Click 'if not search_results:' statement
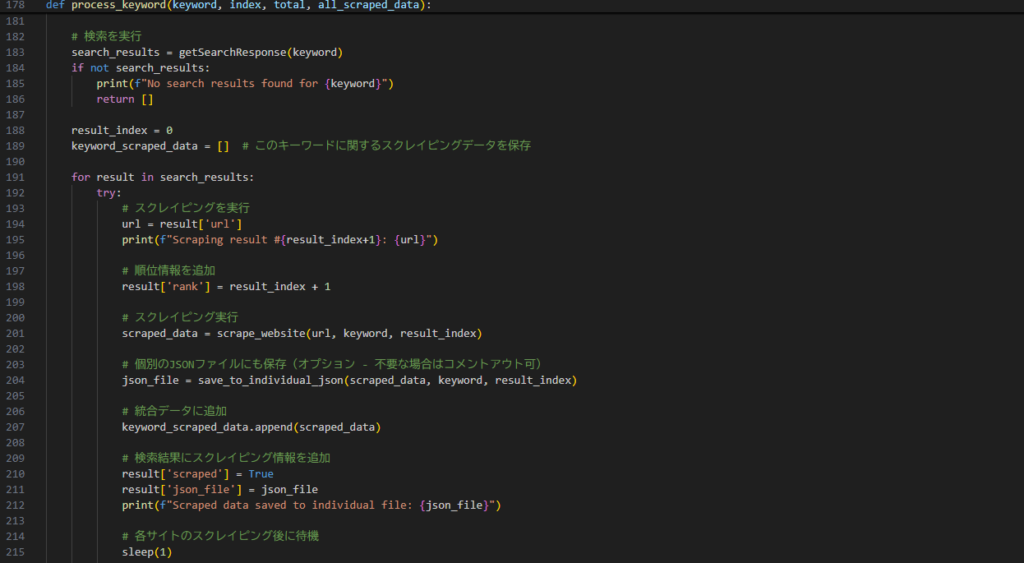Screen dimensions: 1024x563 (x=140, y=68)
